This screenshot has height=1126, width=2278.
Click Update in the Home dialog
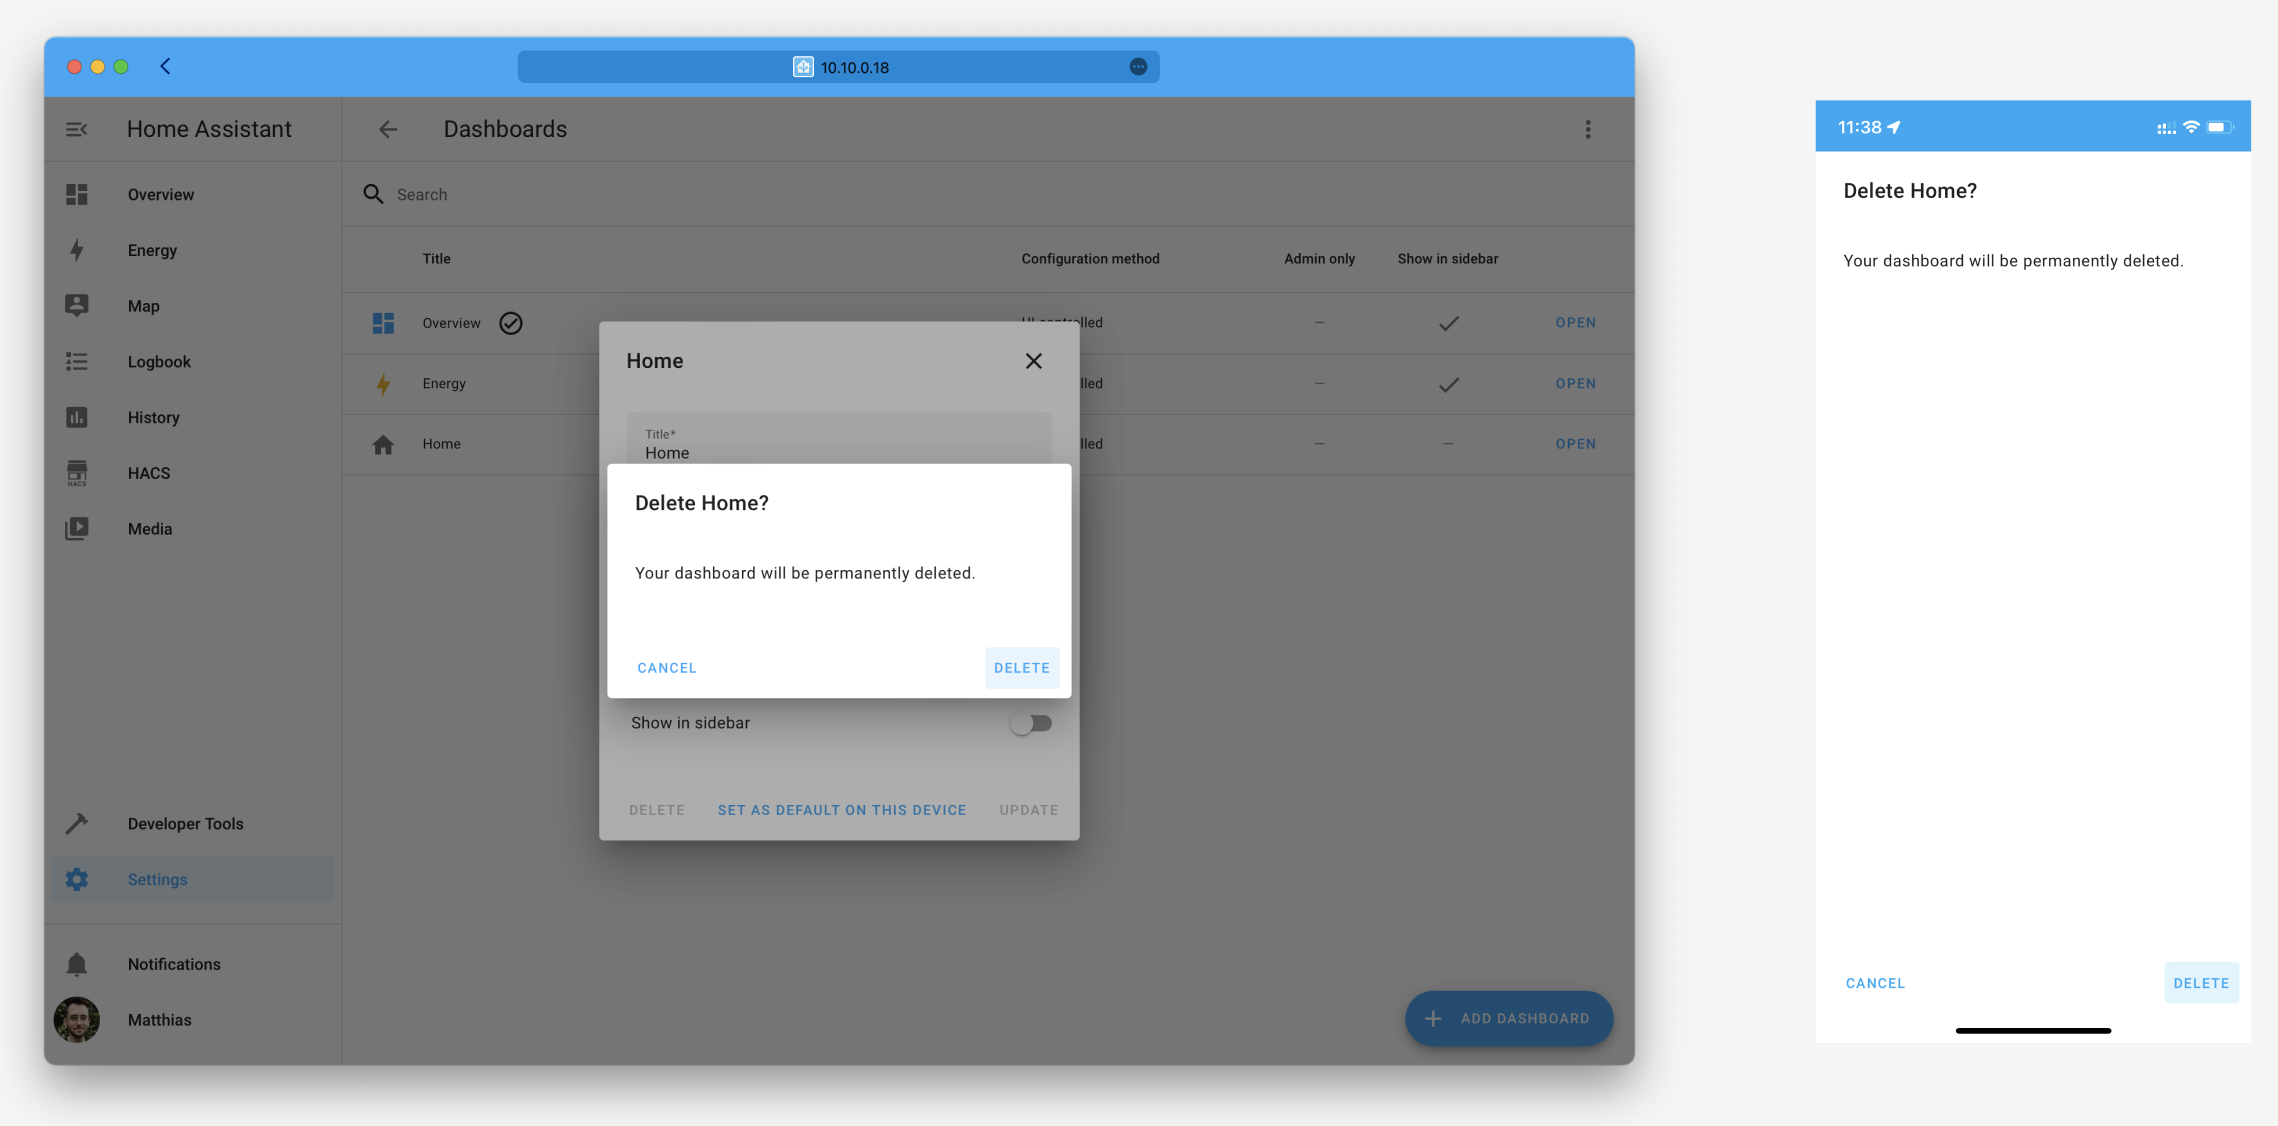point(1029,810)
